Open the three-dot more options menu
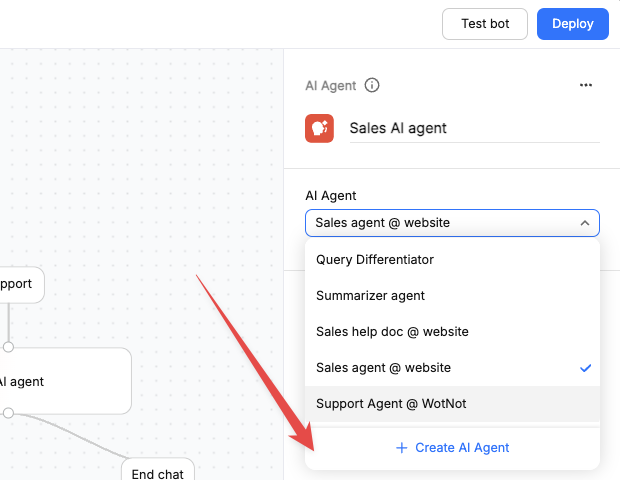This screenshot has width=620, height=480. (586, 86)
